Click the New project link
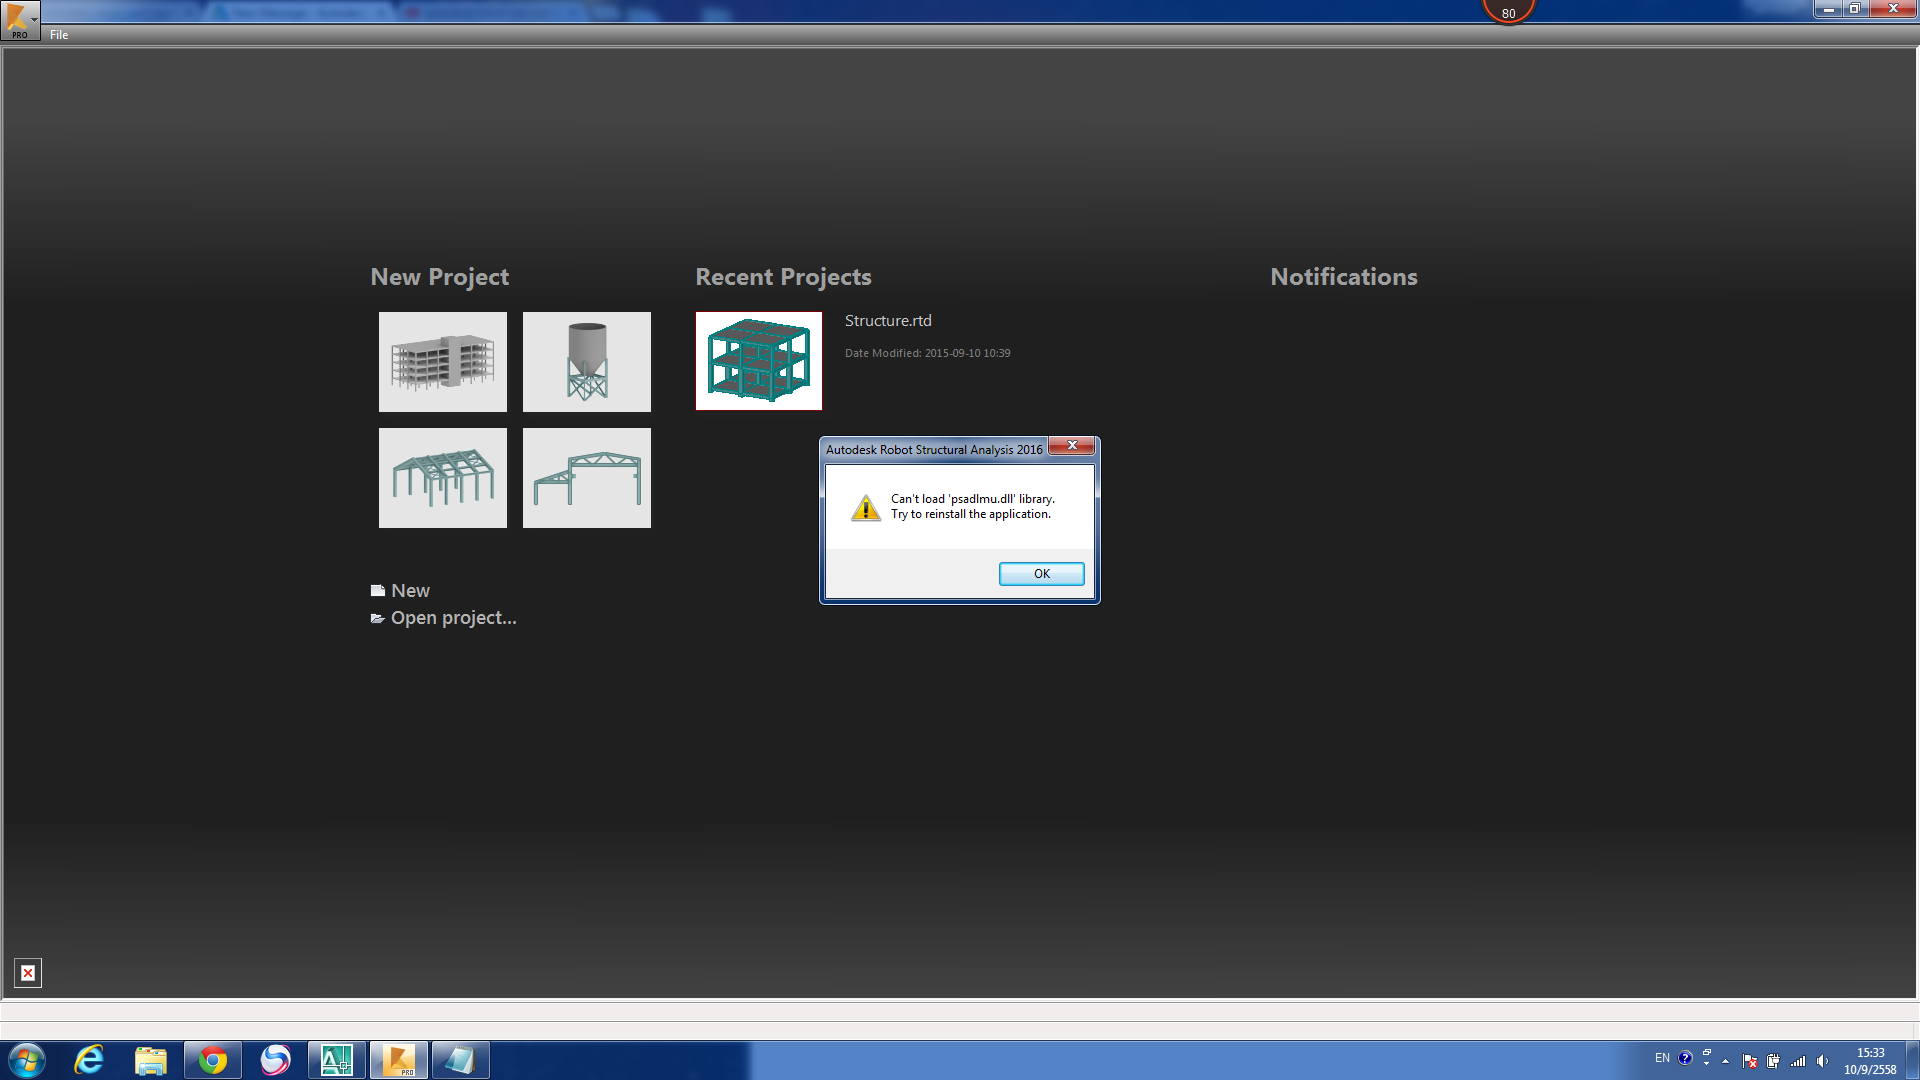Viewport: 1920px width, 1080px height. pyautogui.click(x=400, y=590)
